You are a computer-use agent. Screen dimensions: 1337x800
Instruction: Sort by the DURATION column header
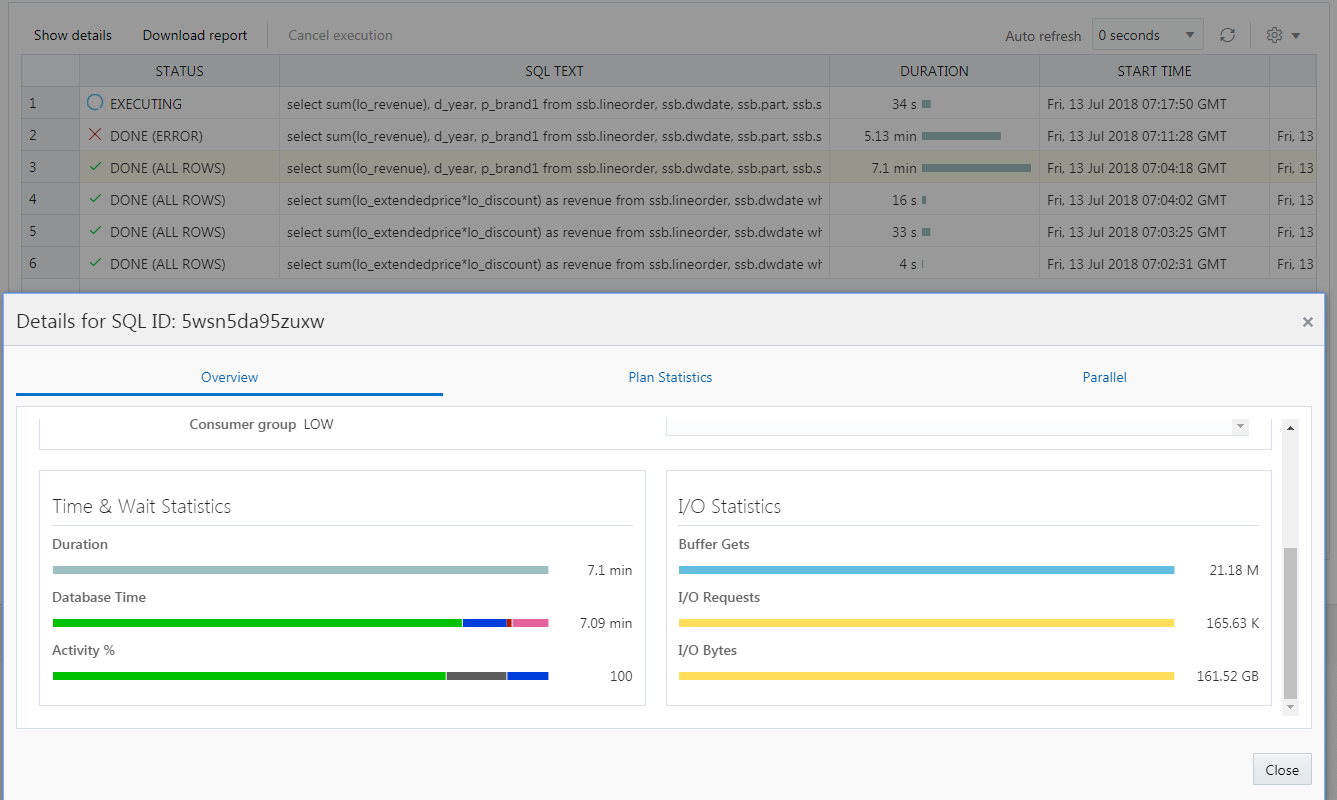tap(934, 71)
